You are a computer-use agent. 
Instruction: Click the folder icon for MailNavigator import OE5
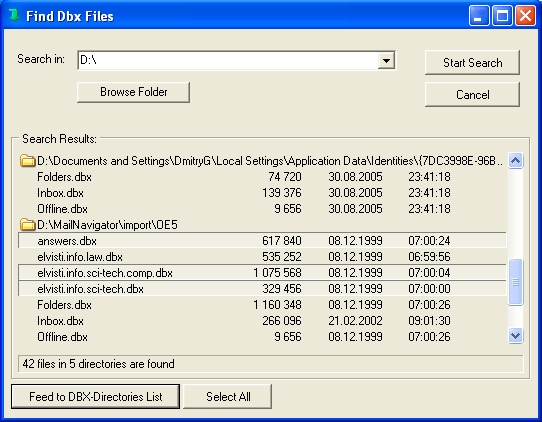pyautogui.click(x=27, y=225)
